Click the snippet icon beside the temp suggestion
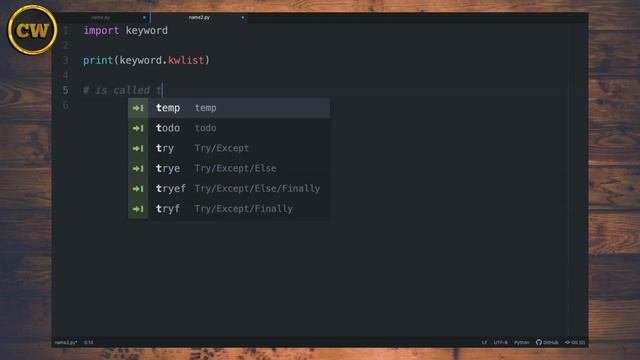 [138, 108]
